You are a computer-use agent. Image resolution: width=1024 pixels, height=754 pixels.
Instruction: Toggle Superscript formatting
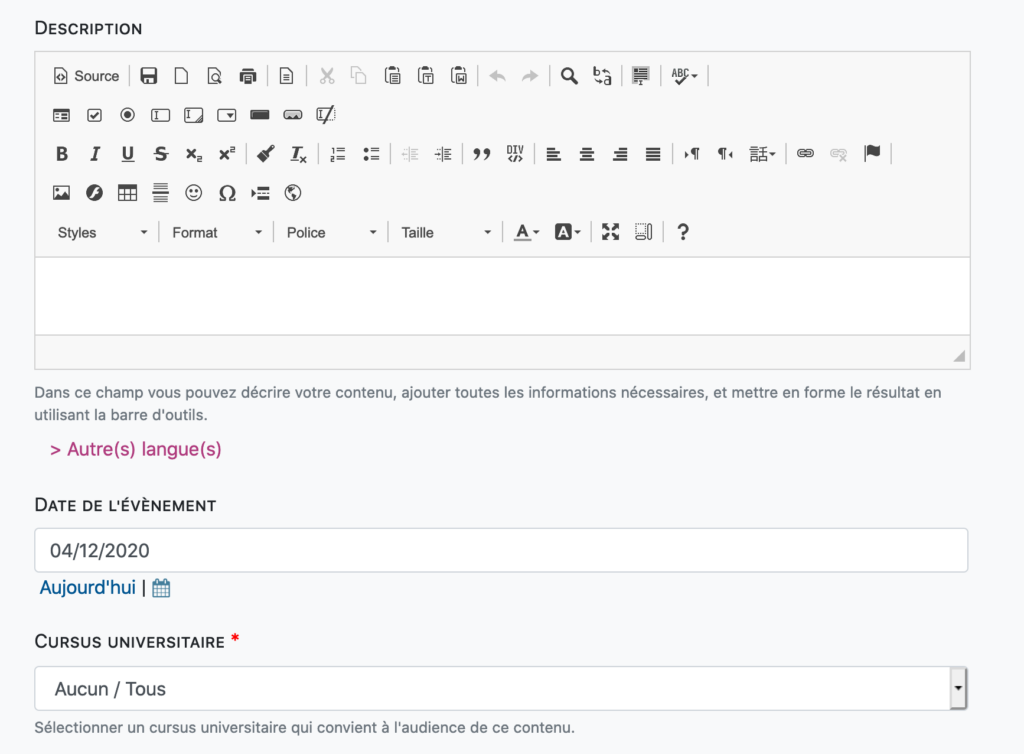227,154
